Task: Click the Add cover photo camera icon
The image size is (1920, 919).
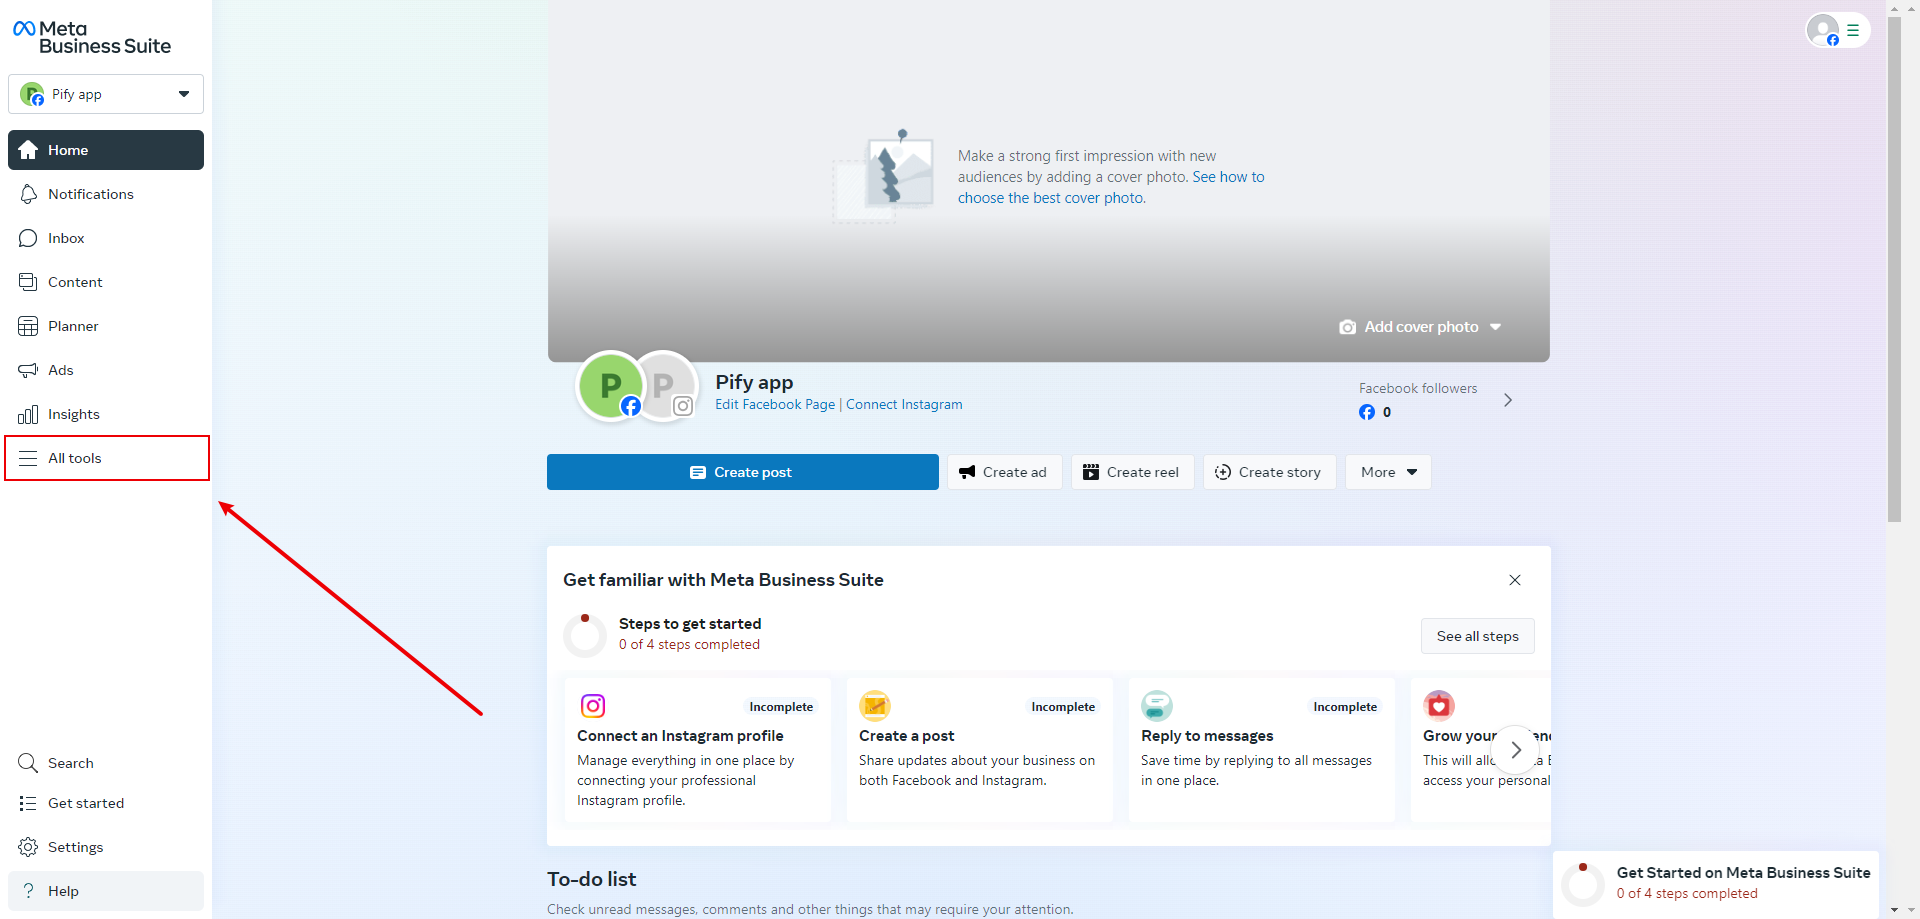Action: [x=1347, y=327]
